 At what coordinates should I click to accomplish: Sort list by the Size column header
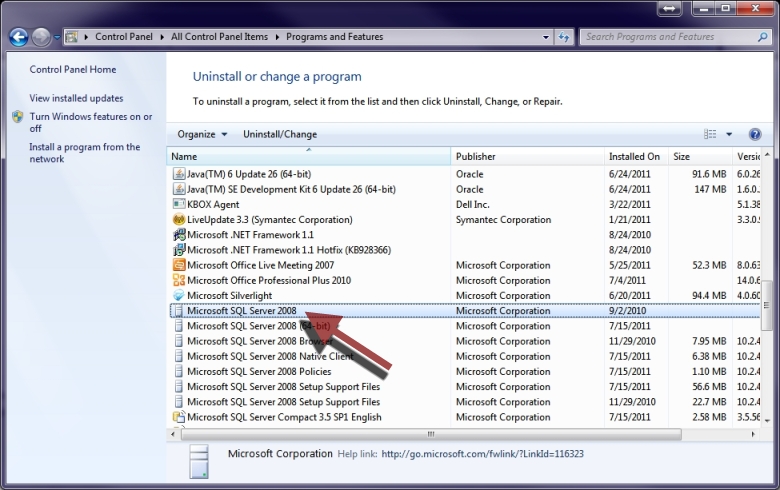click(700, 157)
